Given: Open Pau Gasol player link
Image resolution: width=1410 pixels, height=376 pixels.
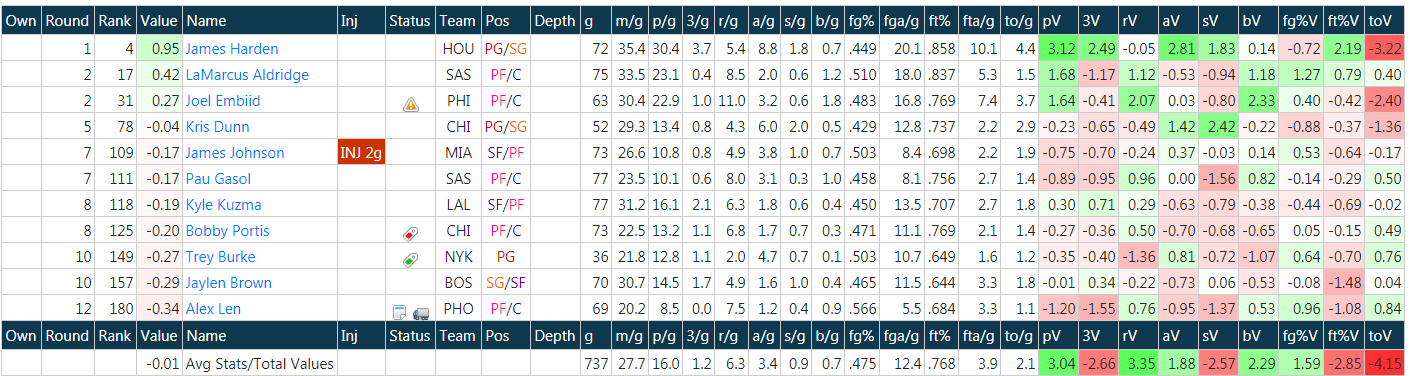Looking at the screenshot, I should pyautogui.click(x=219, y=179).
